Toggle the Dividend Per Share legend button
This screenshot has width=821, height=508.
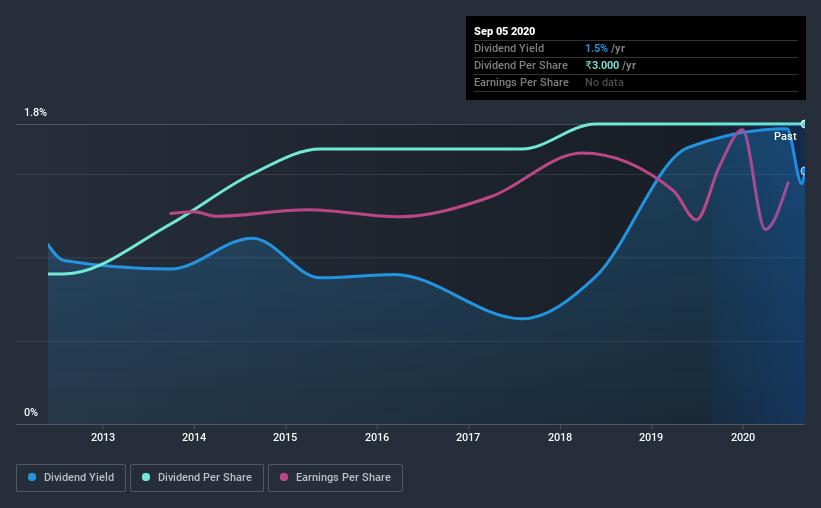pos(197,478)
